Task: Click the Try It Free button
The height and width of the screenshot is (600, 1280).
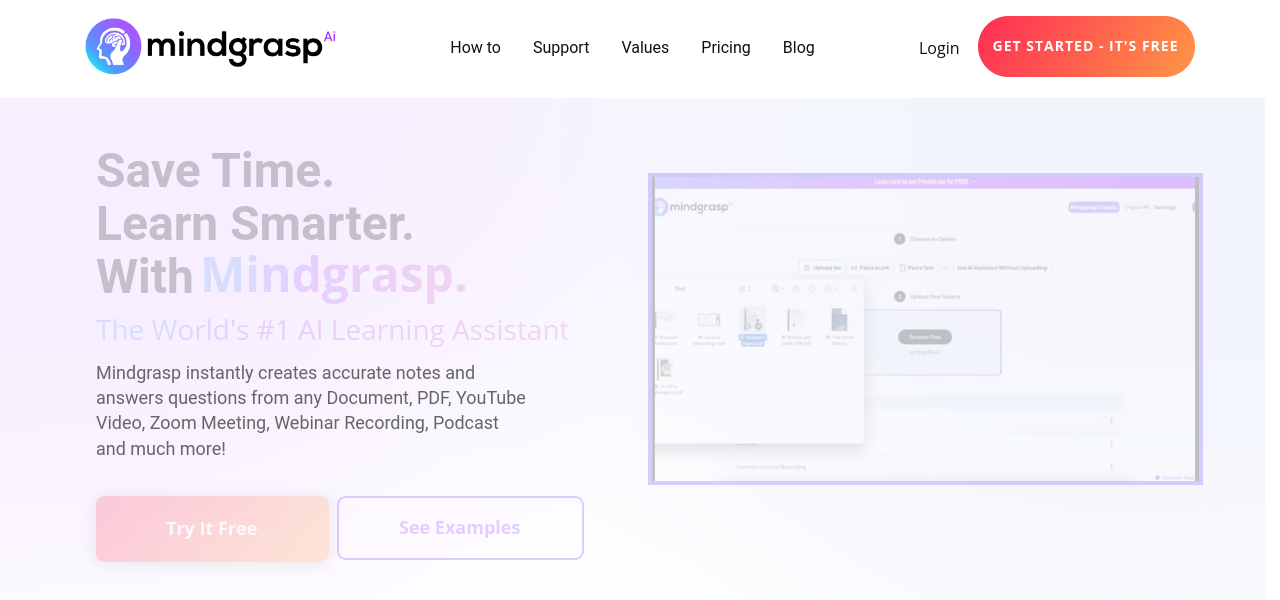Action: point(212,529)
